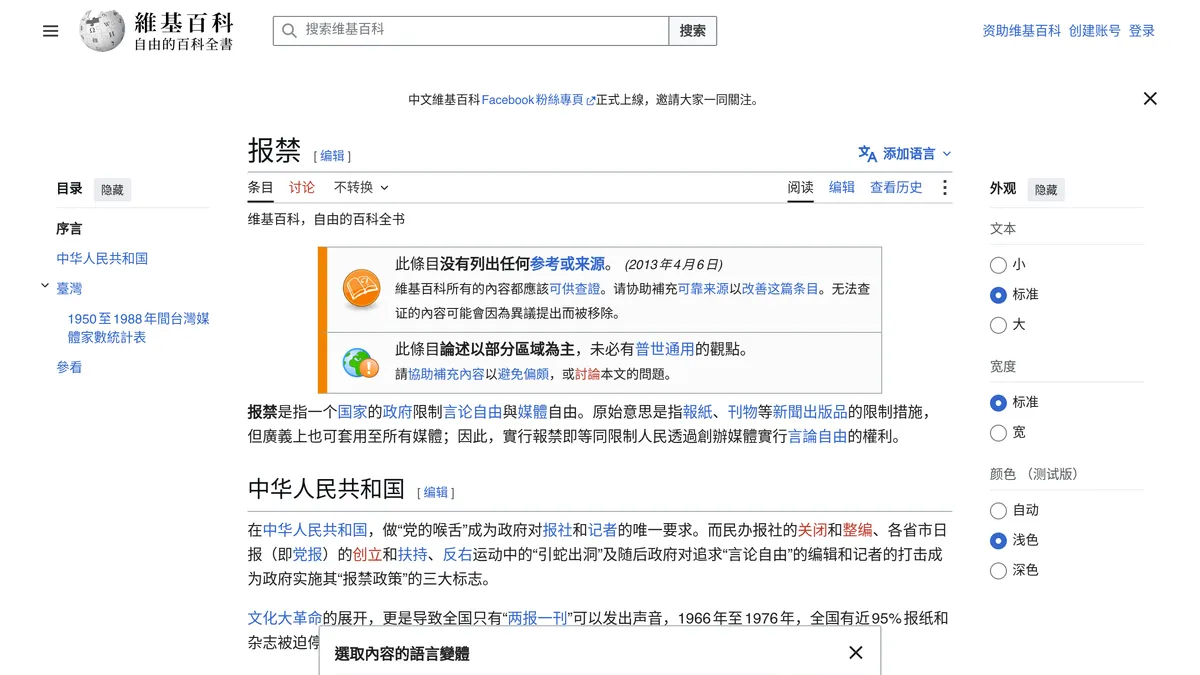Open 创建账号 link

(x=1095, y=31)
